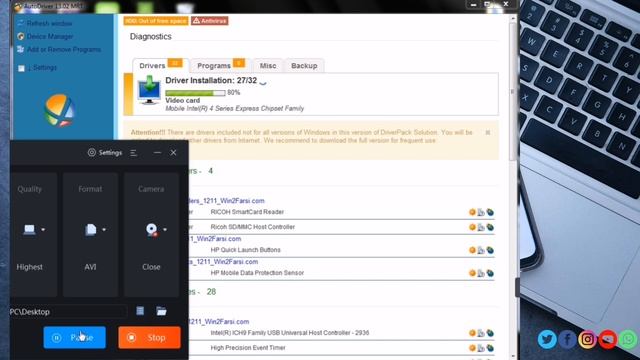Click Ricoh SD/MMC Host Controller text
This screenshot has width=640, height=360.
click(x=253, y=227)
